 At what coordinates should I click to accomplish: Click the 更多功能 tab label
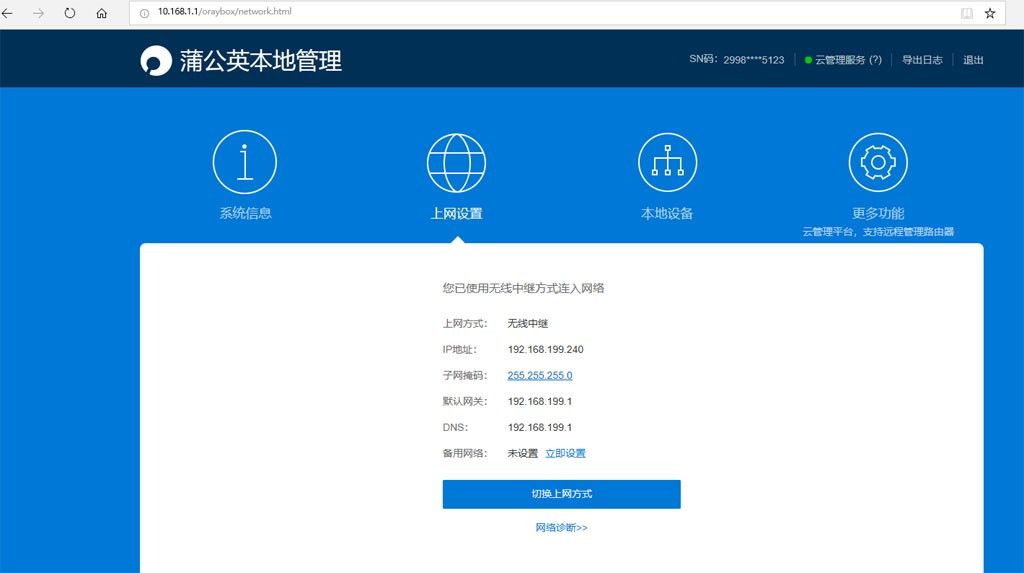click(878, 214)
